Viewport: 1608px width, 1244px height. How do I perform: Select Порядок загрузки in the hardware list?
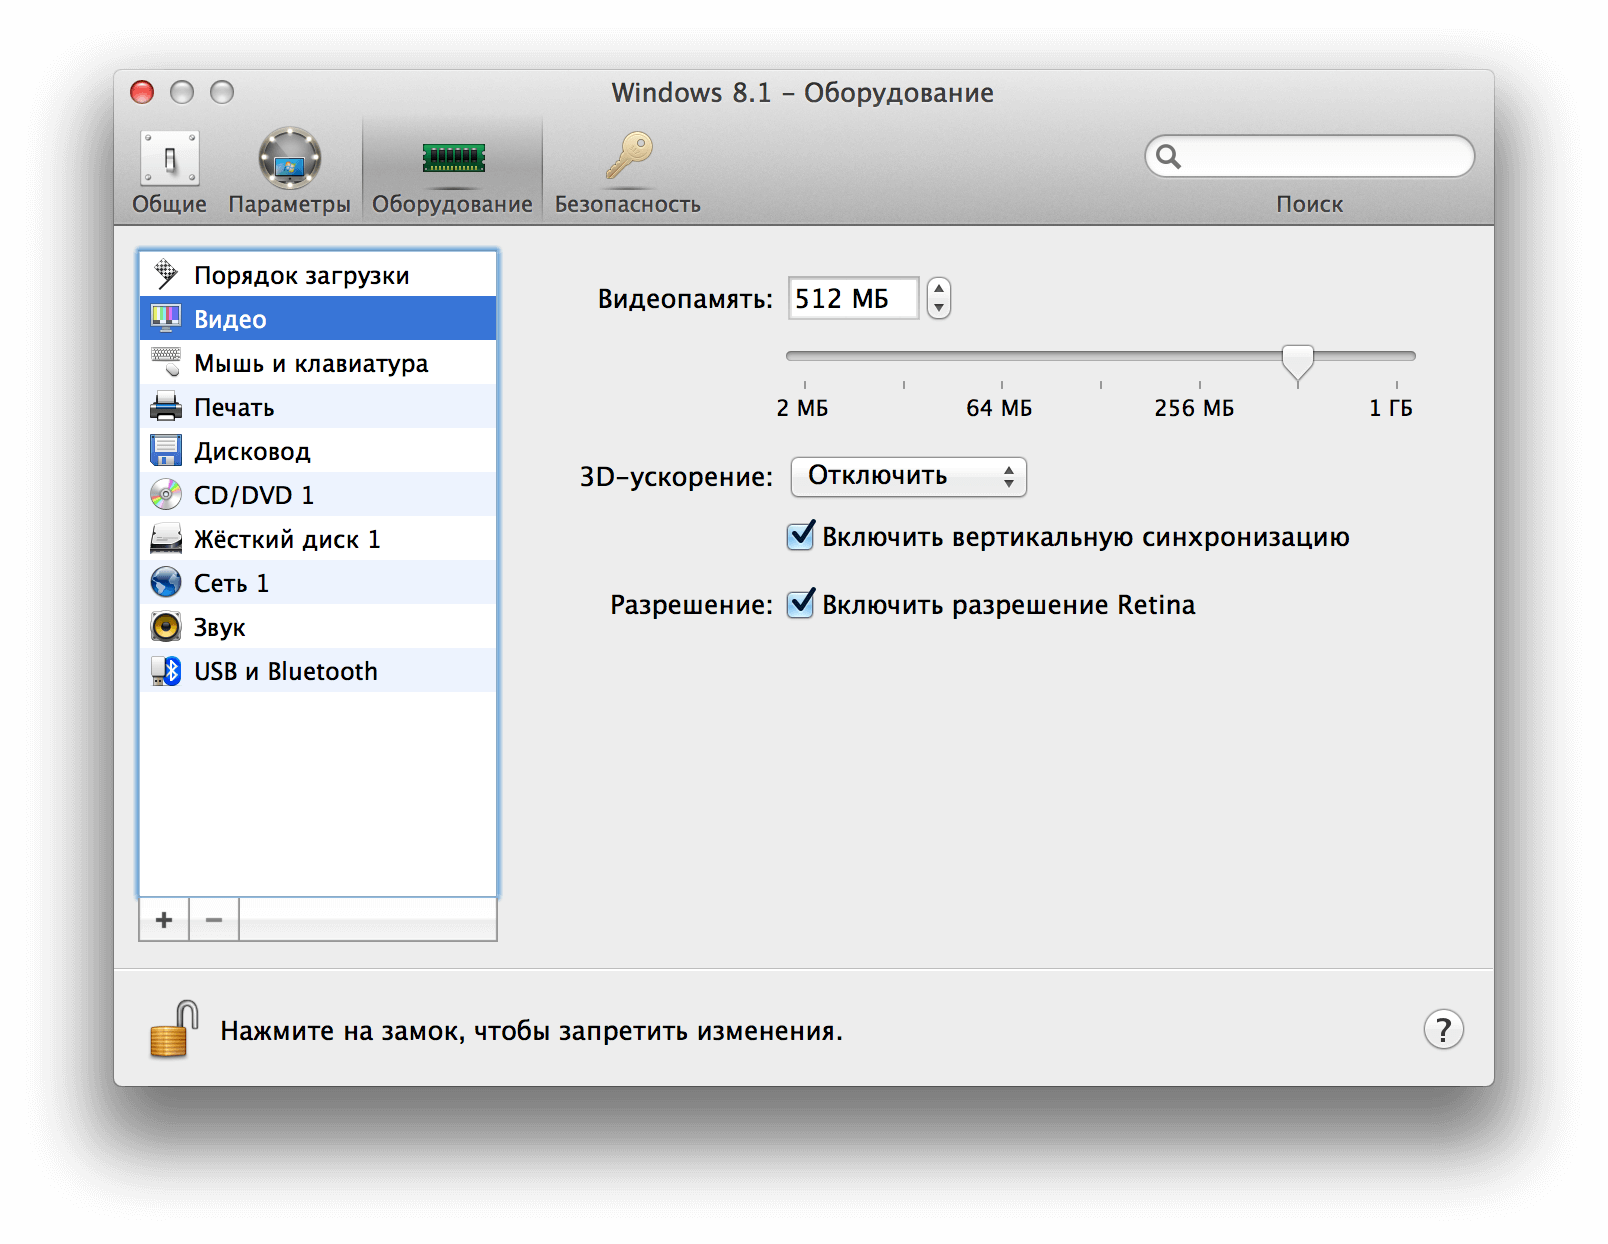[x=318, y=274]
